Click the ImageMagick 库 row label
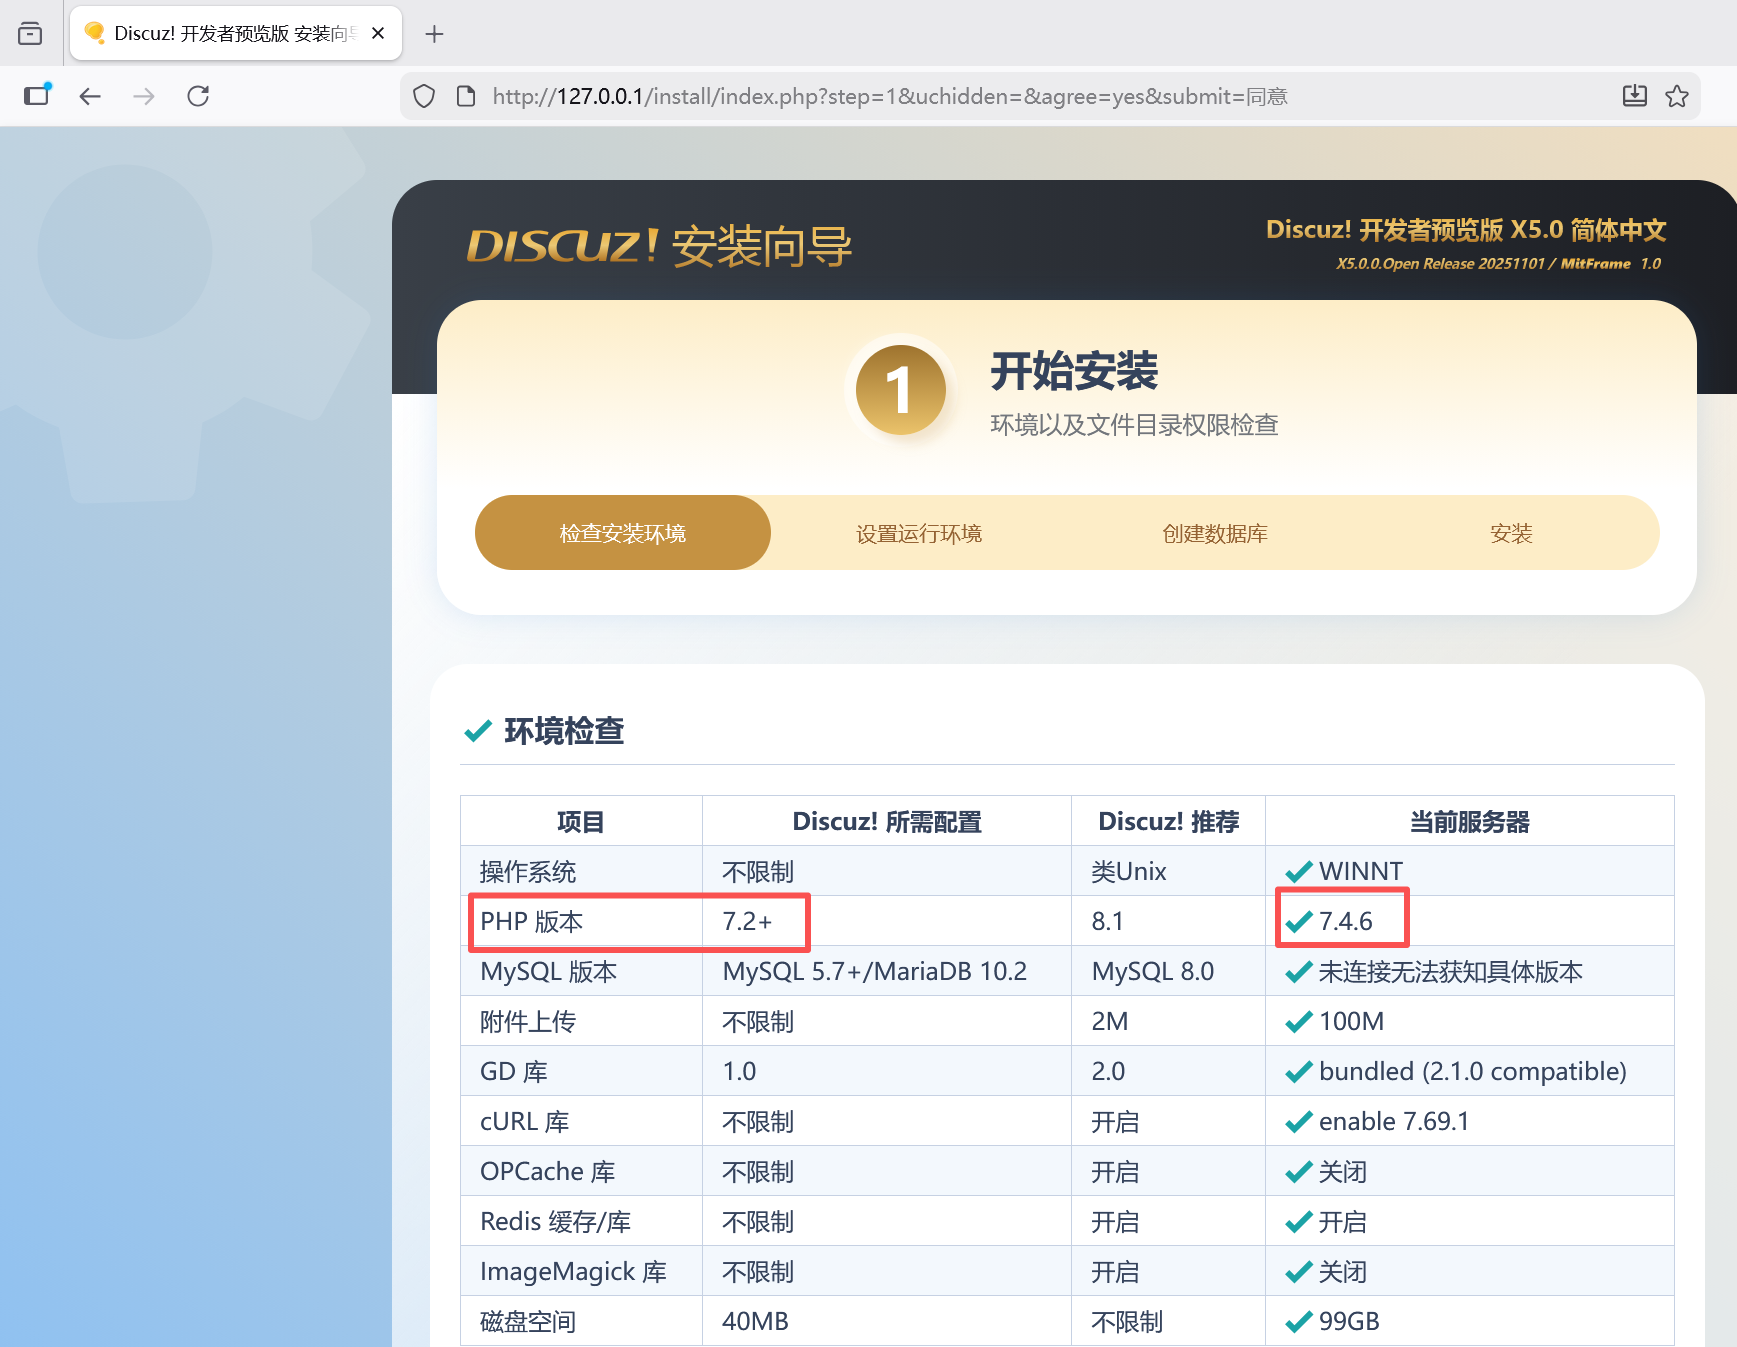 pos(573,1271)
